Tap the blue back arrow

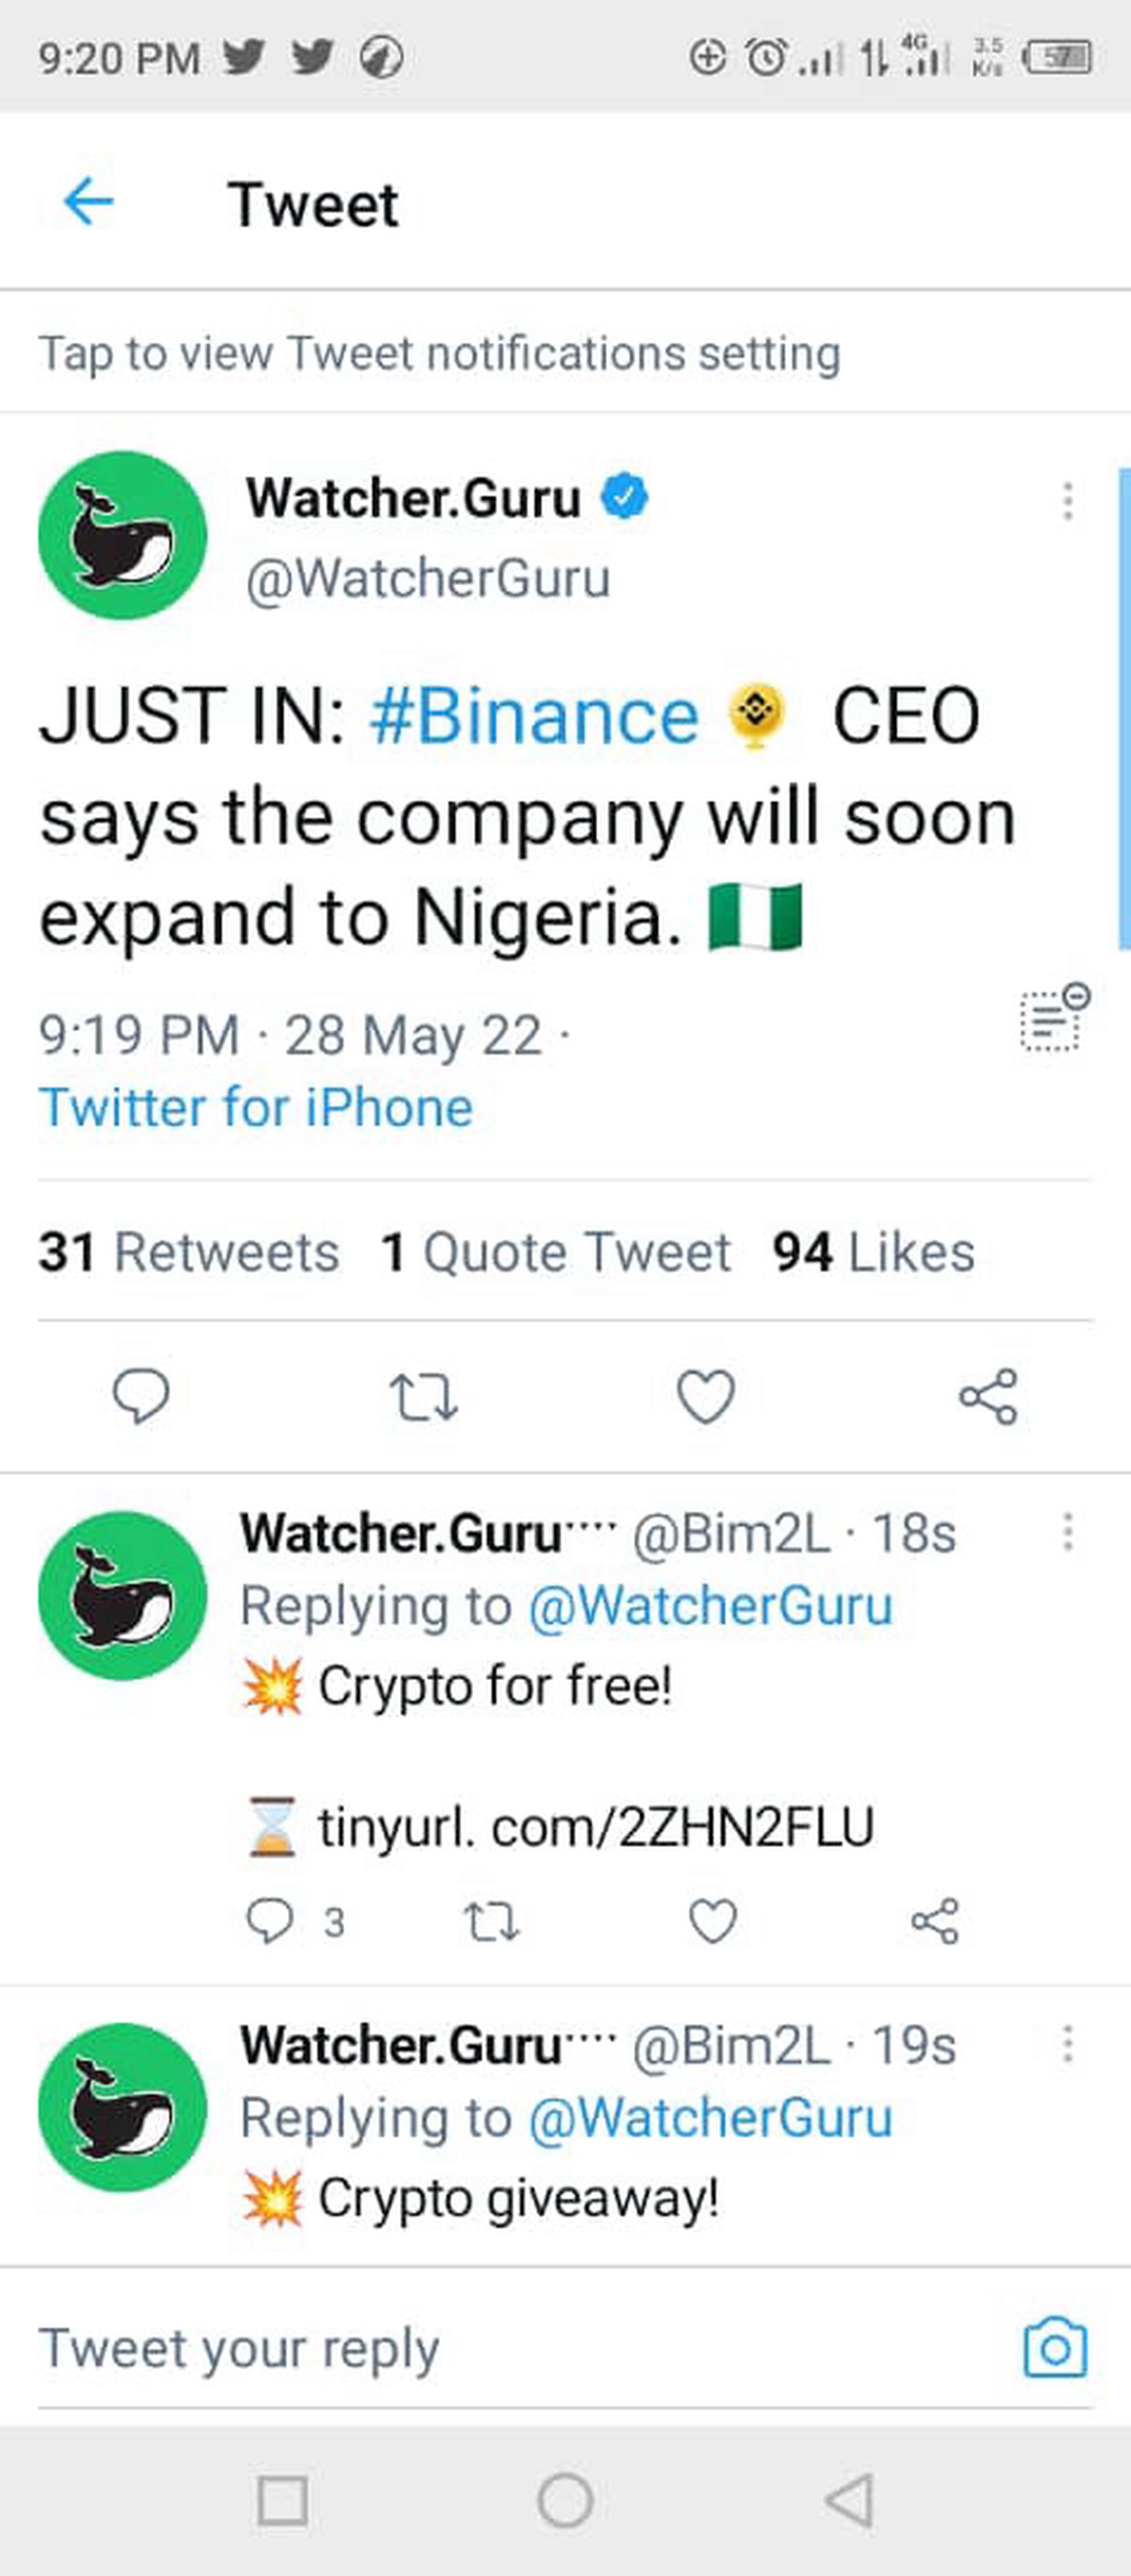pos(88,202)
